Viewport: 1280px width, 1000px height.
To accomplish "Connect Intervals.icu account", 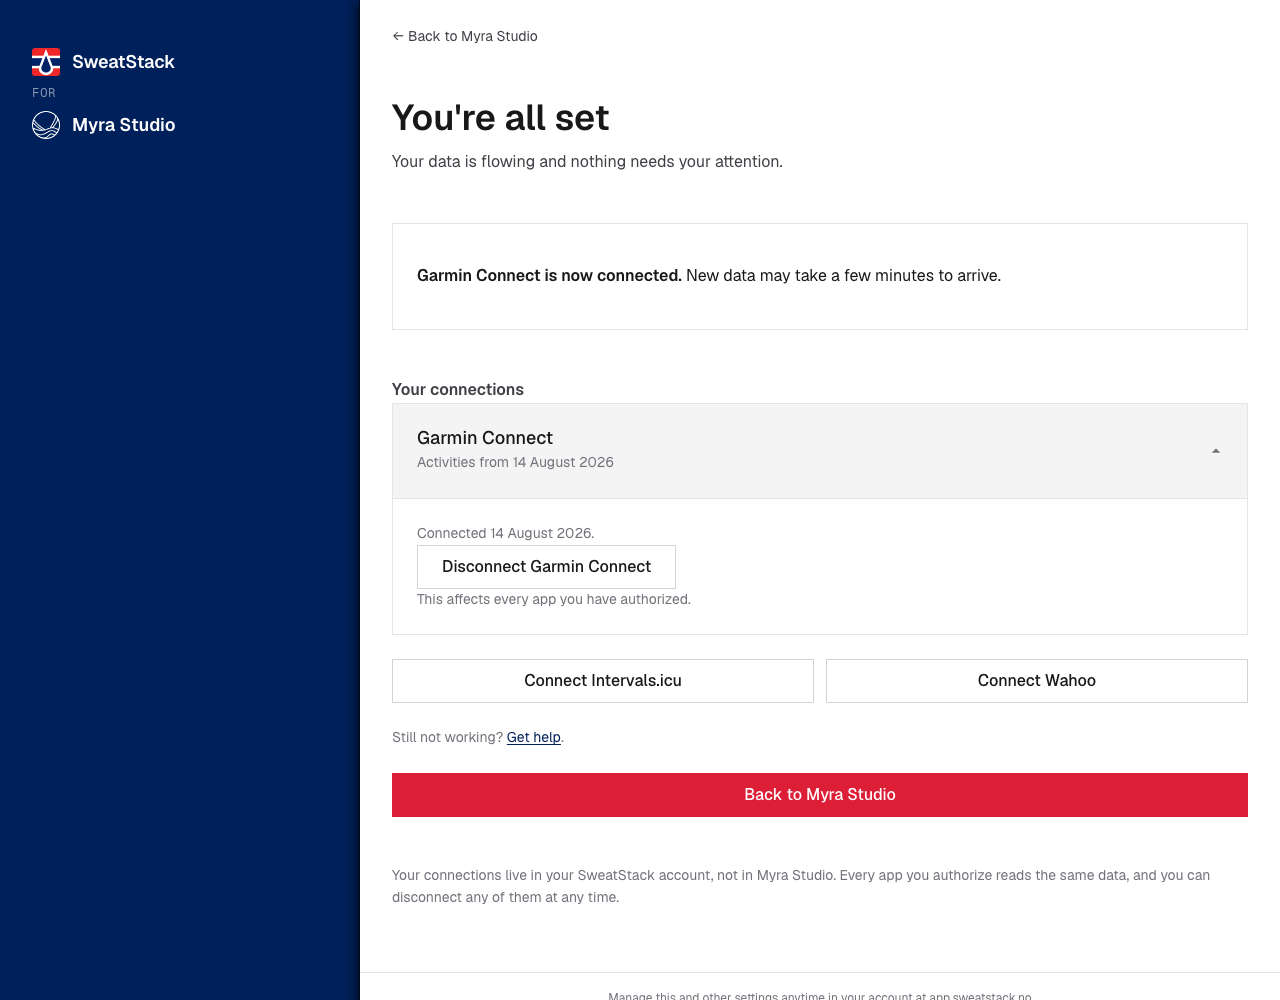I will pos(603,681).
